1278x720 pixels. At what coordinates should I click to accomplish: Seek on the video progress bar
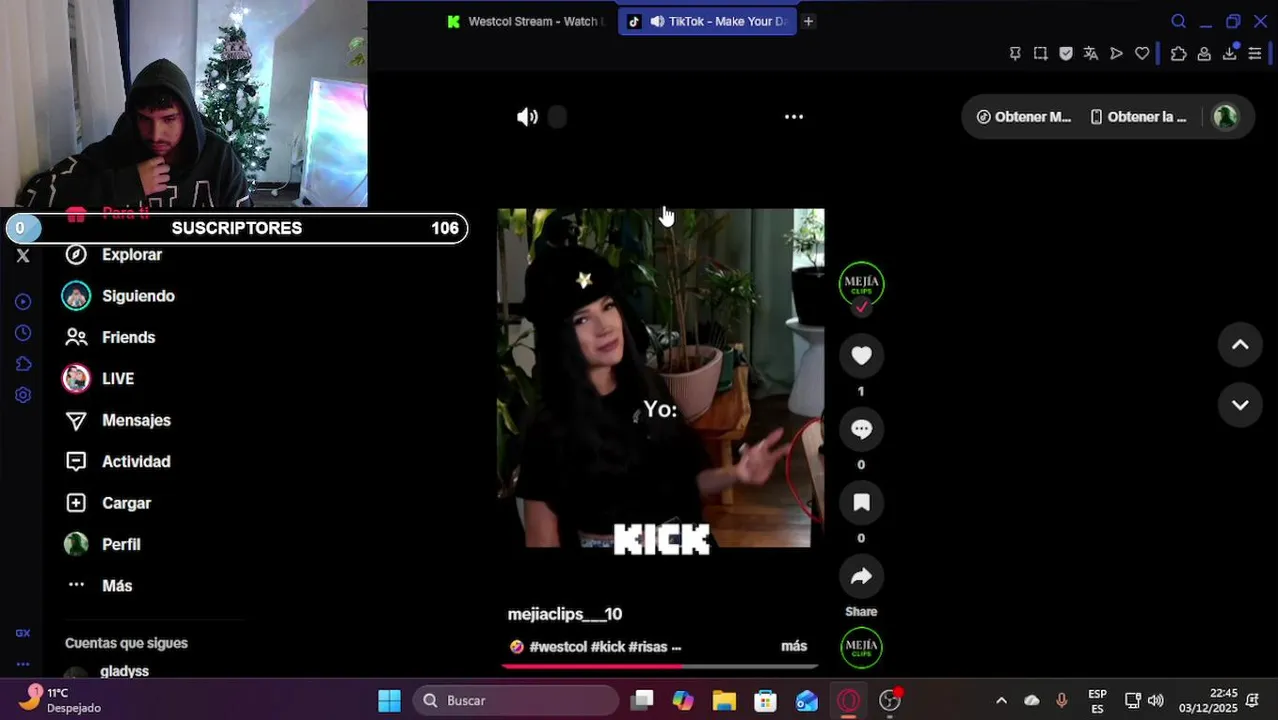point(659,665)
